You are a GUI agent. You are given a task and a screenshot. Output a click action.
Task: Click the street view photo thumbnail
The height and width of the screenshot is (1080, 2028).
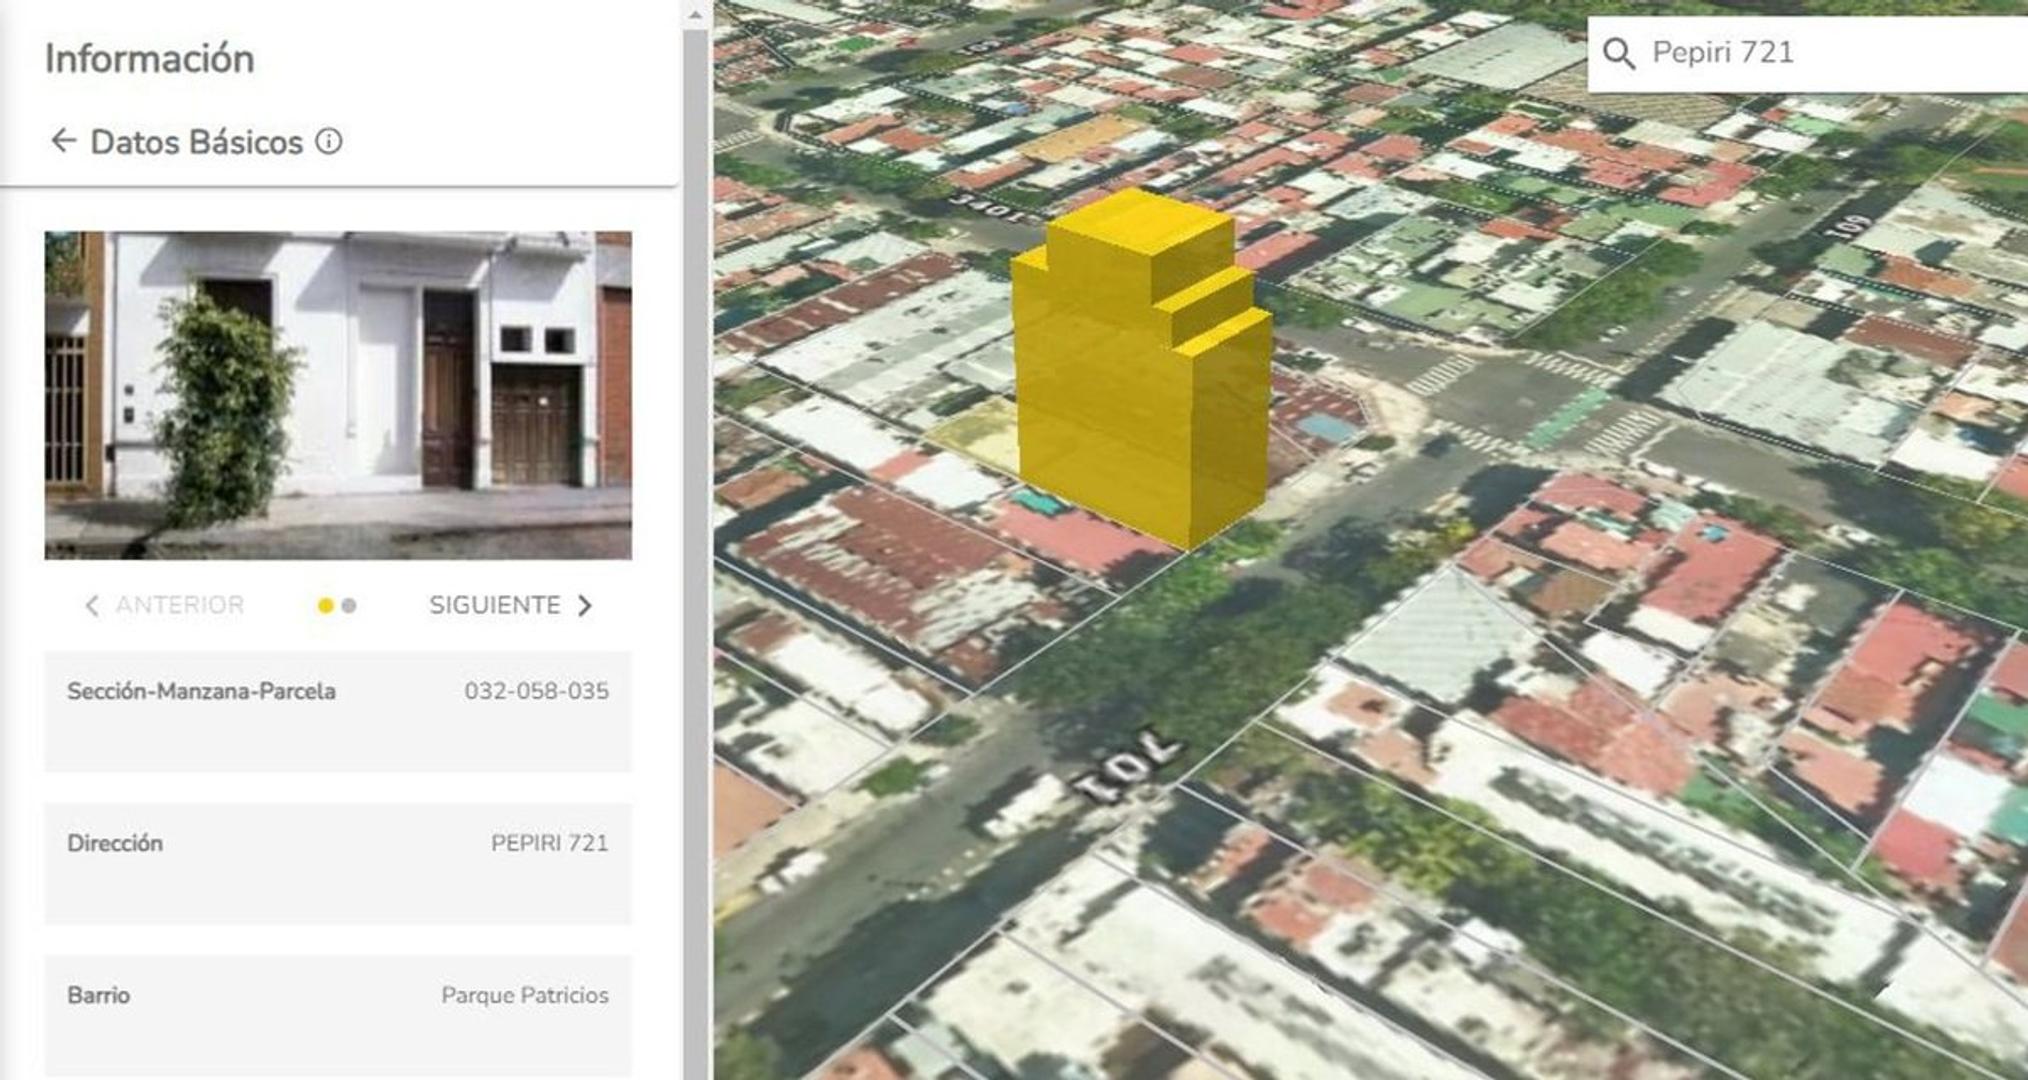338,394
